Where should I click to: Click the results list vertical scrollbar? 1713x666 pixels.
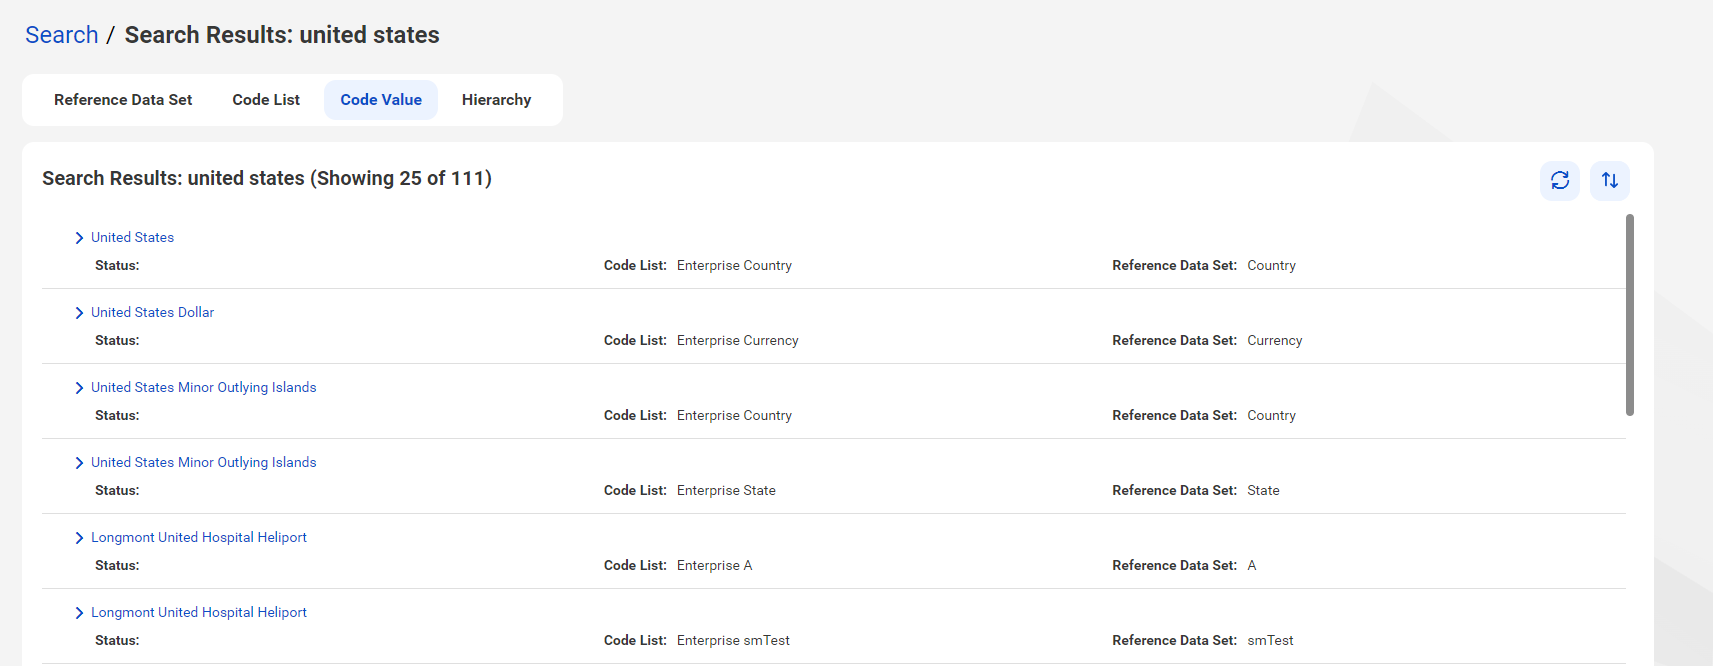coord(1630,315)
